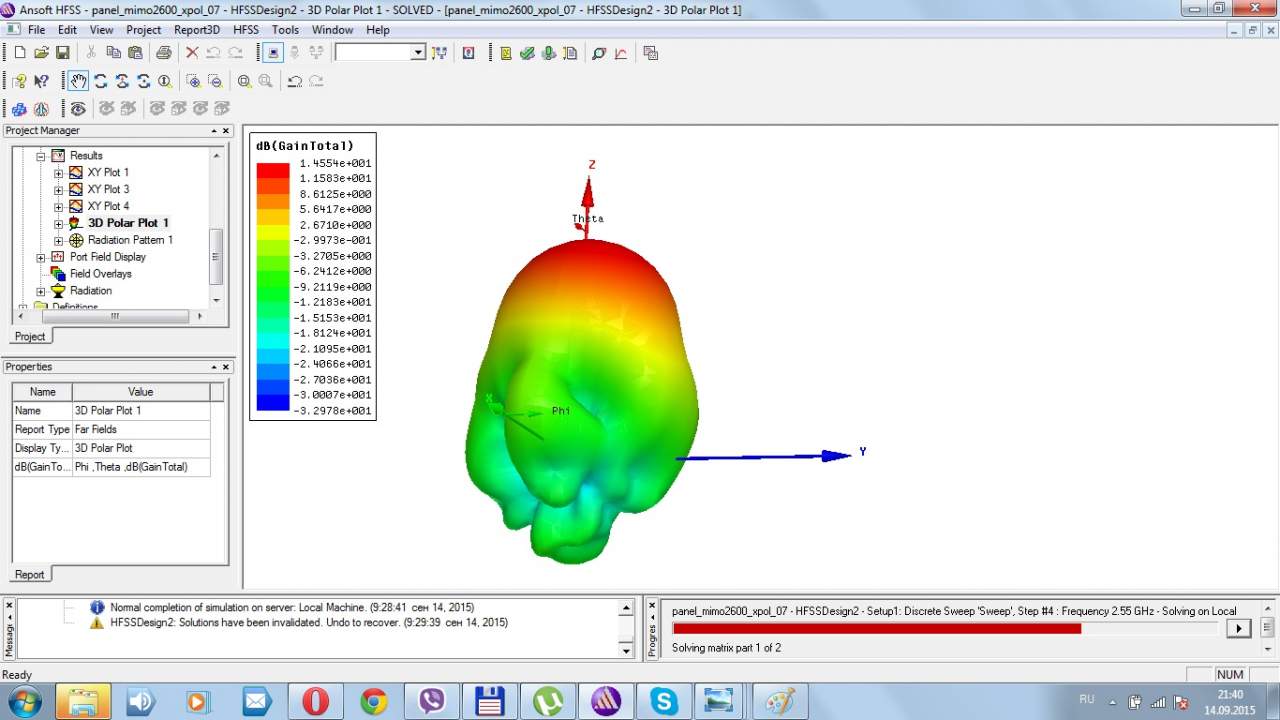Click the progress bar arrow button

click(1238, 628)
